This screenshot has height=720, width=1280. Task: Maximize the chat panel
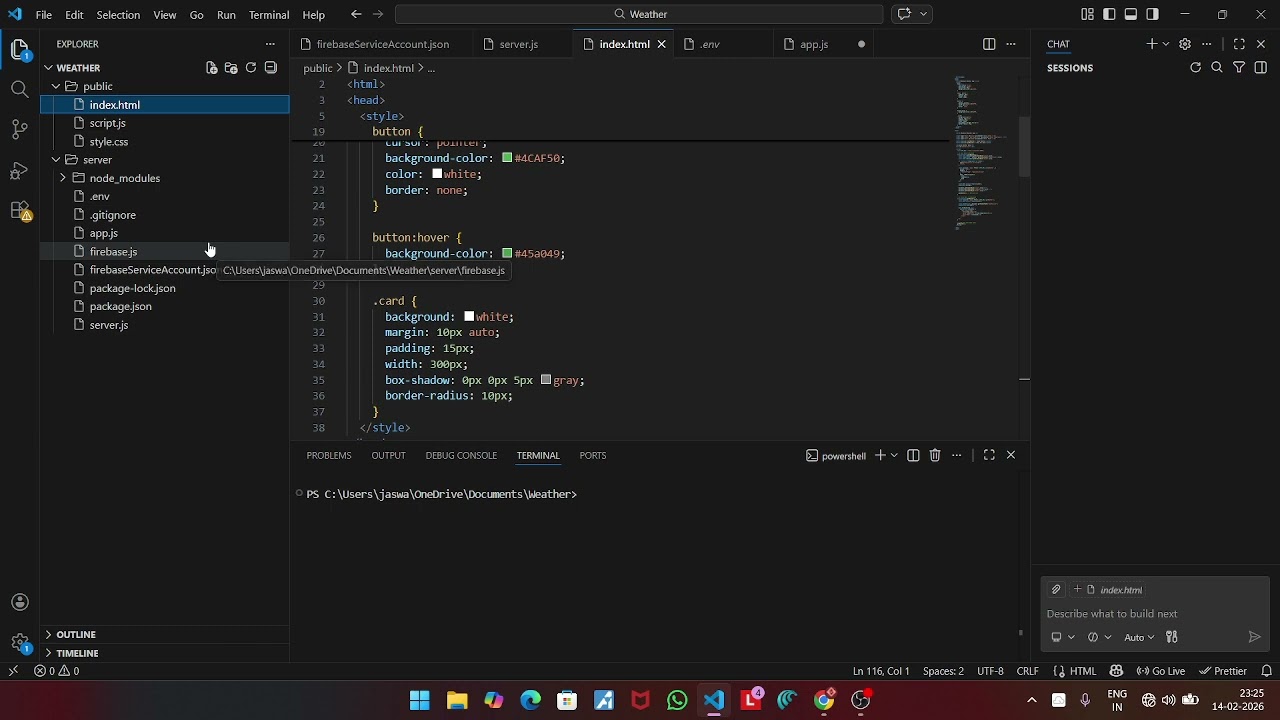point(1239,44)
